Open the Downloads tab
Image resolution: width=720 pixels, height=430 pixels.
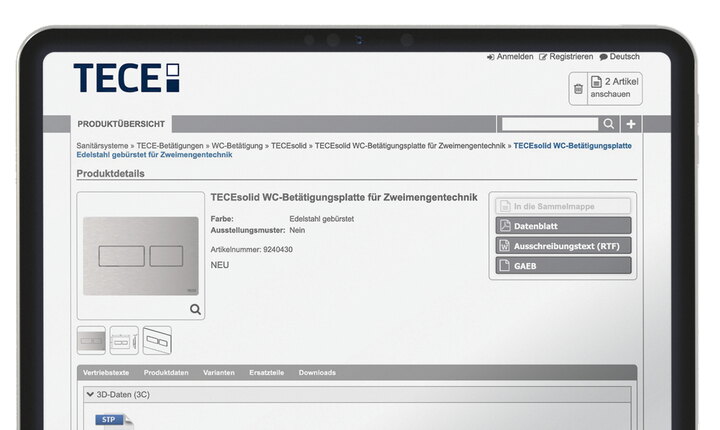317,373
